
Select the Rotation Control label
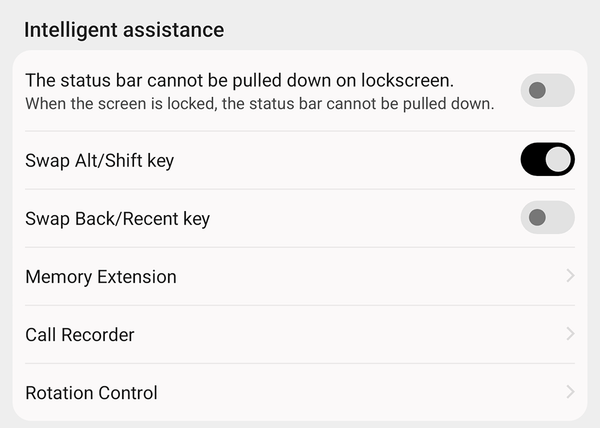click(91, 393)
